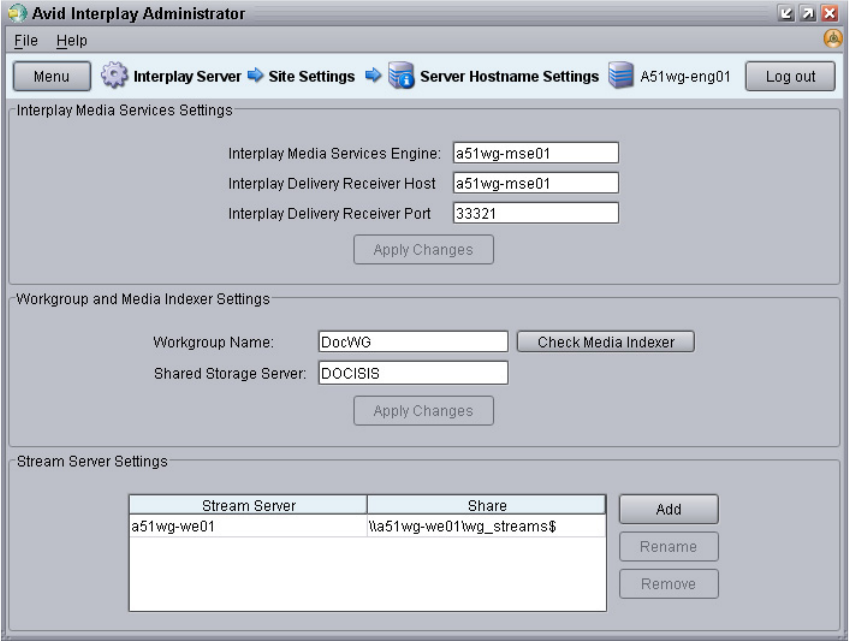Screen dimensions: 849x641
Task: Click the A51wg-eng01 server stack icon
Action: [621, 75]
